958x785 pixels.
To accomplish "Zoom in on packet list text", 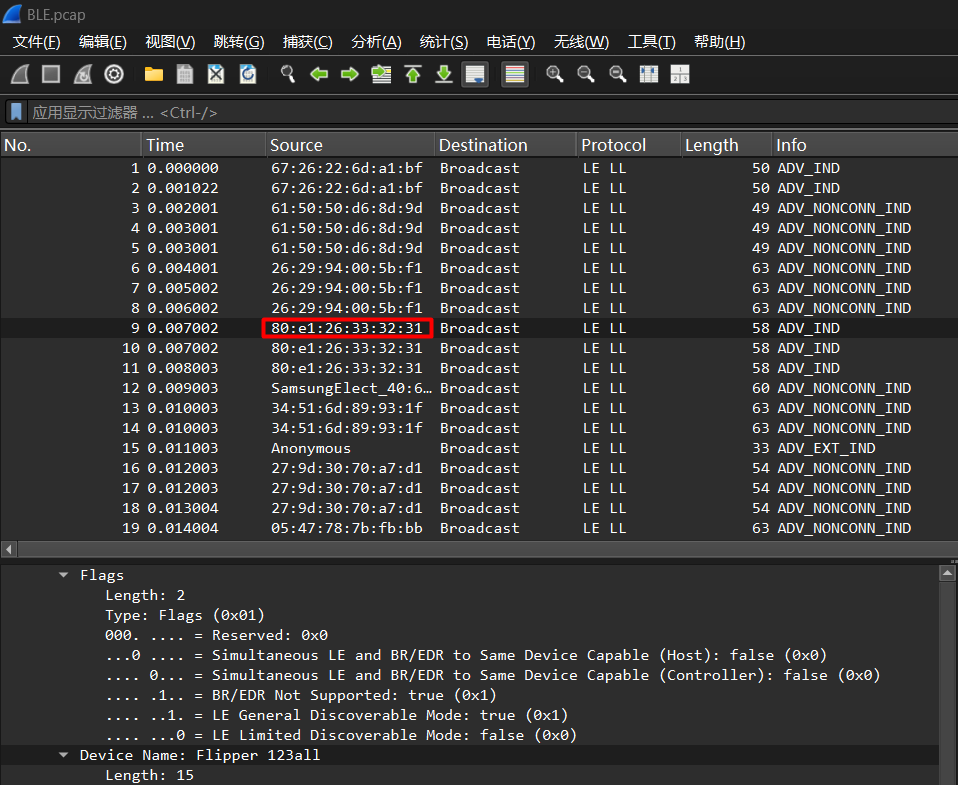I will (x=554, y=75).
